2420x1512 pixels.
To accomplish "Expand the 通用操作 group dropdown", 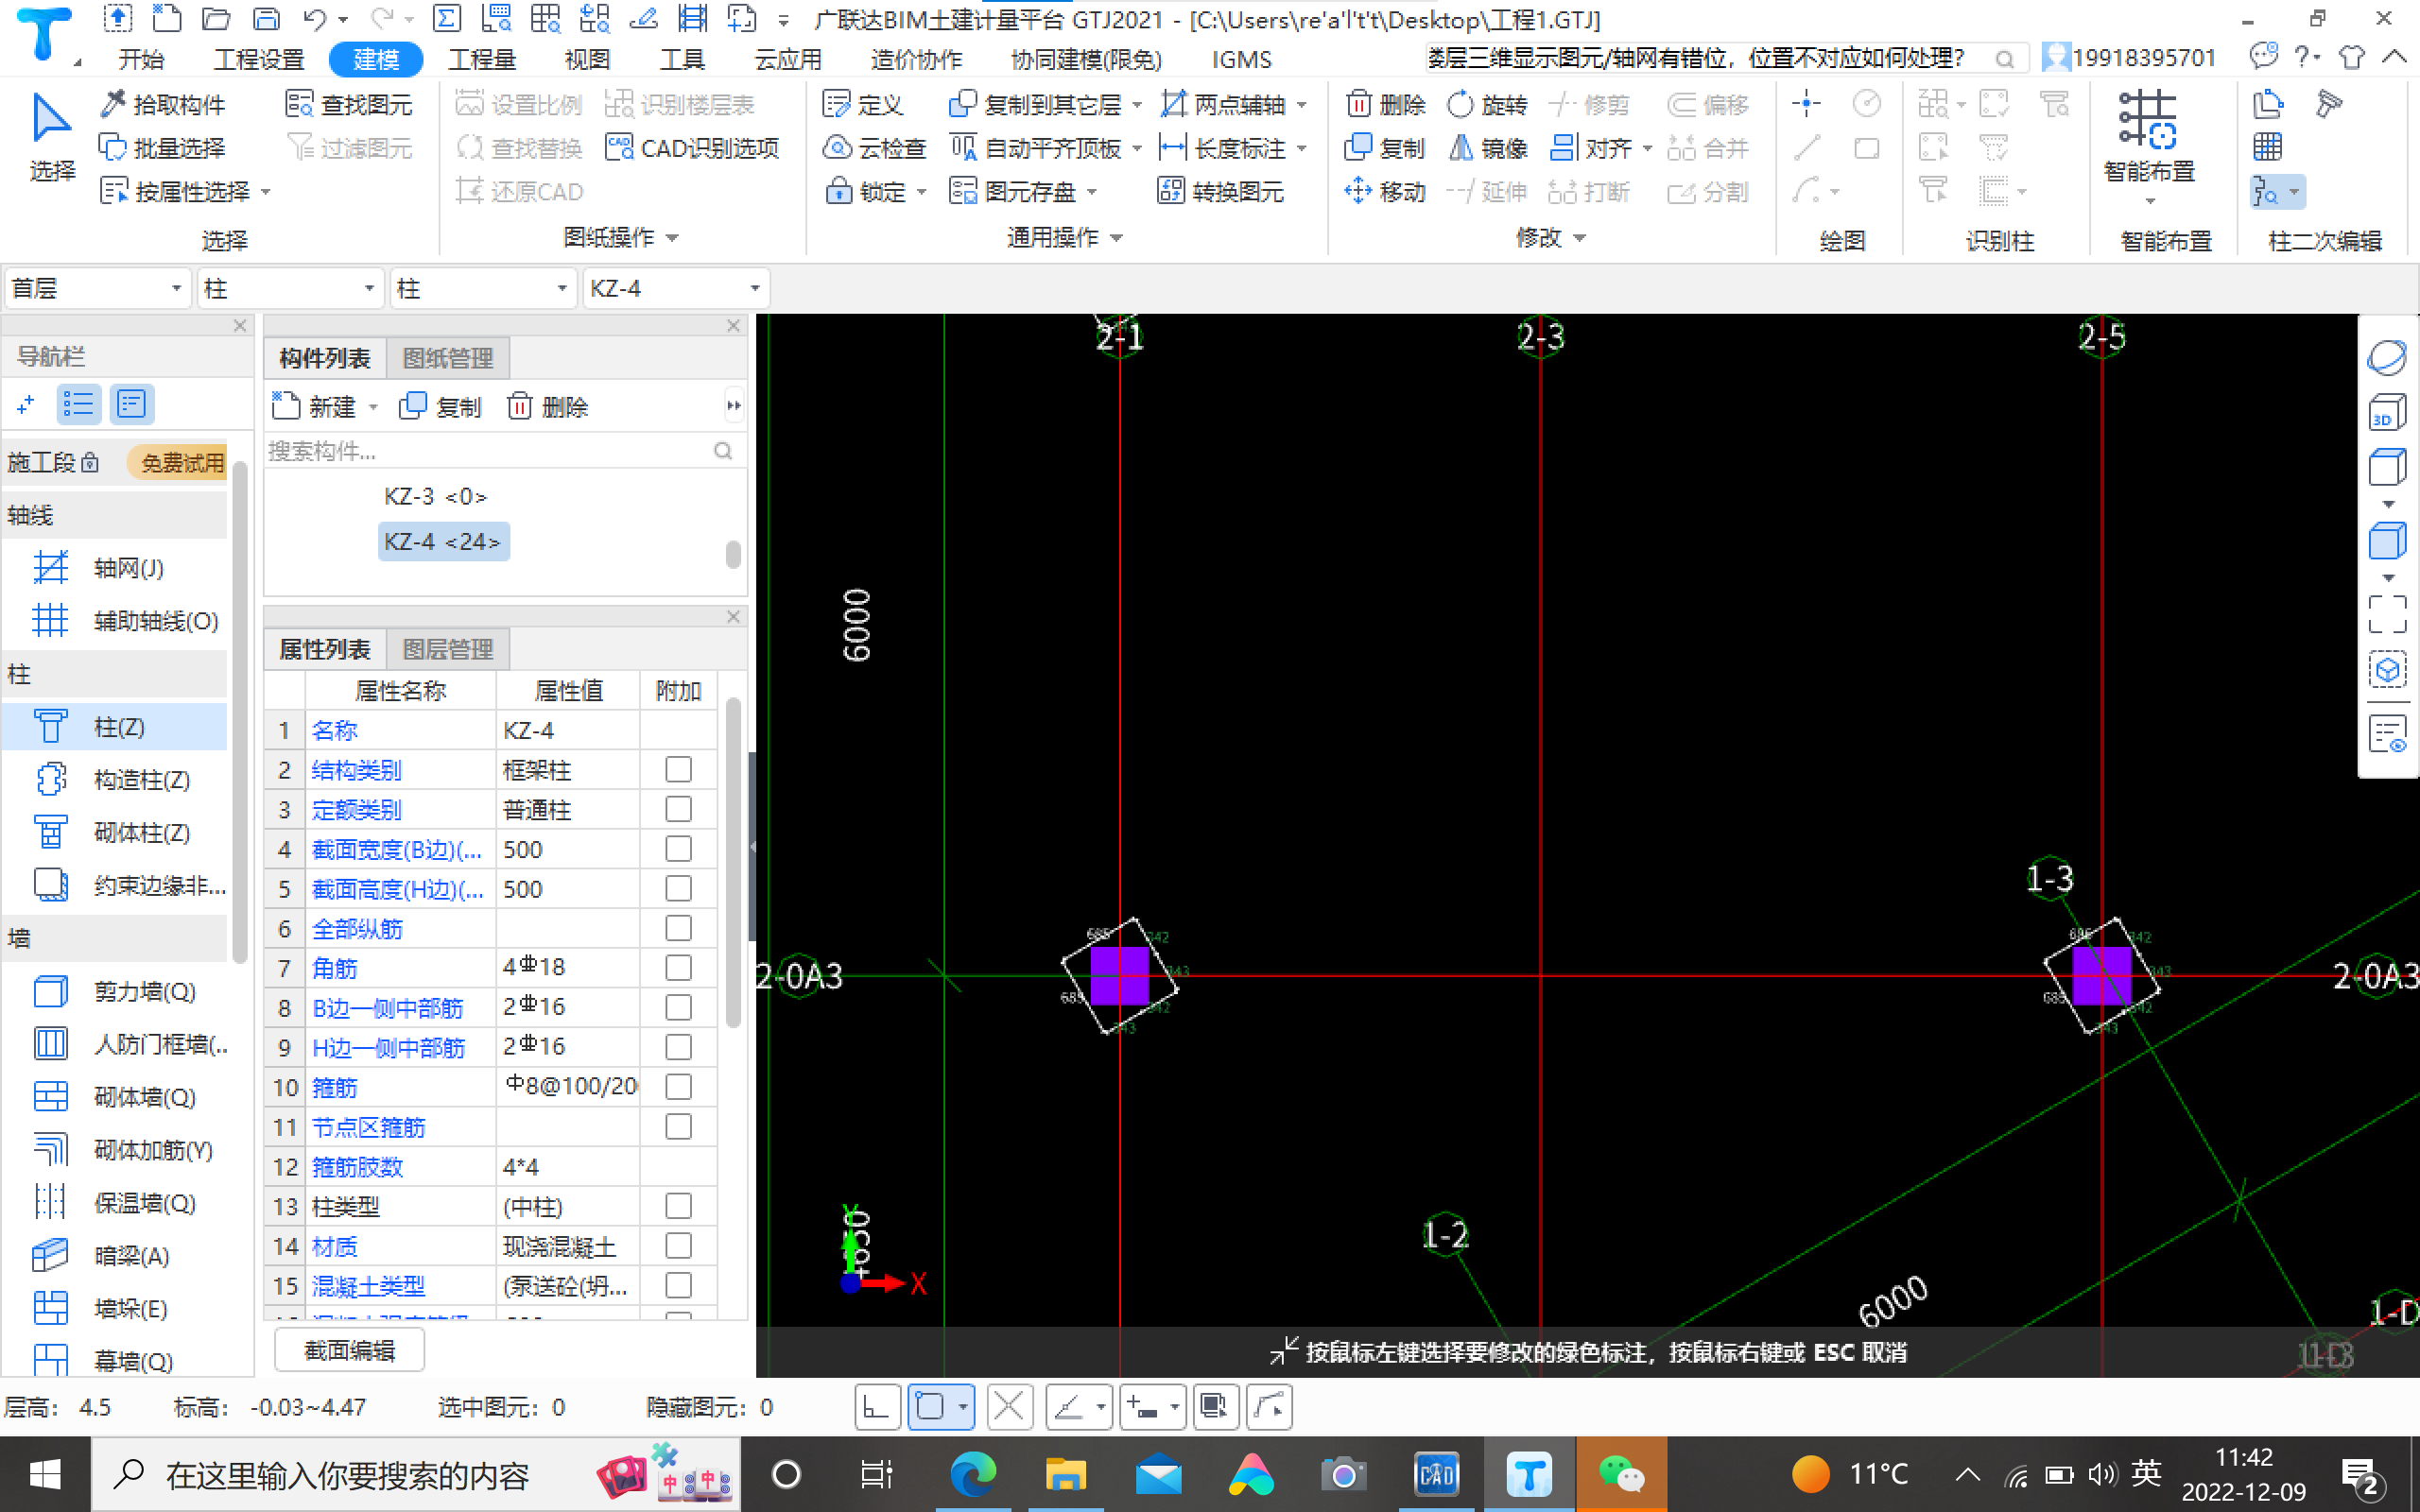I will pyautogui.click(x=1117, y=238).
